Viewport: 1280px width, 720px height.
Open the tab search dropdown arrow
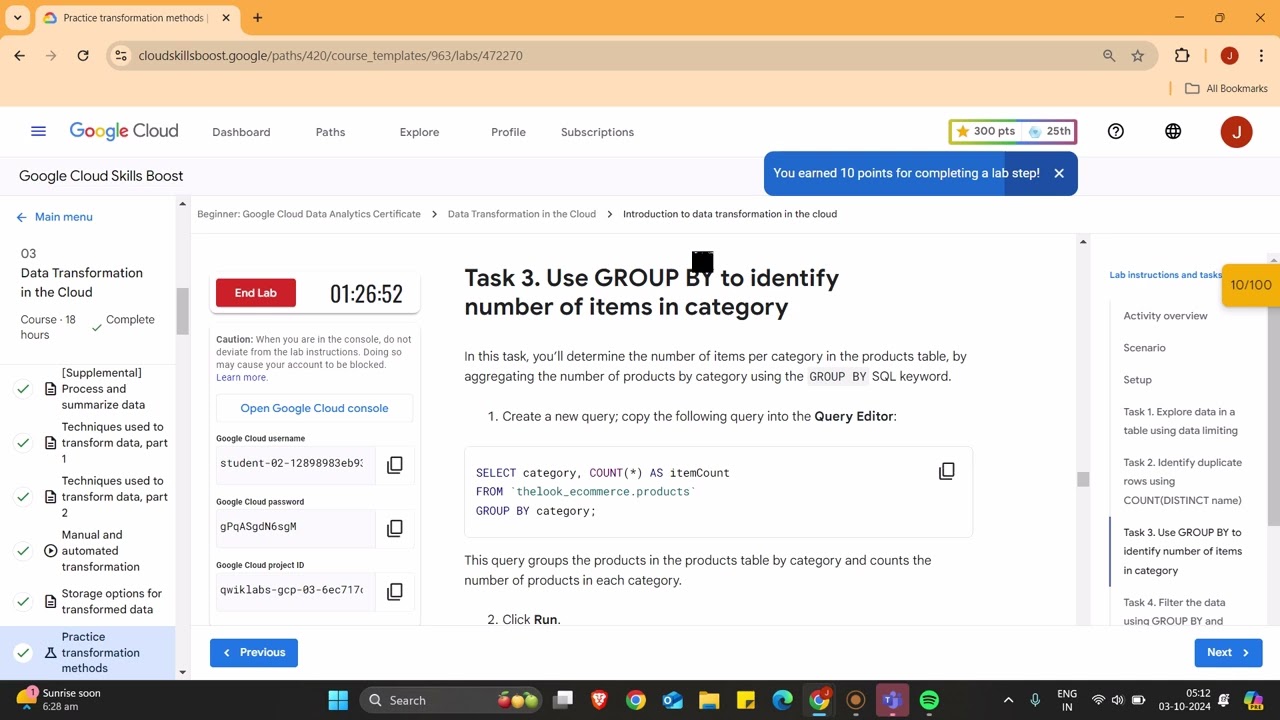(x=17, y=17)
